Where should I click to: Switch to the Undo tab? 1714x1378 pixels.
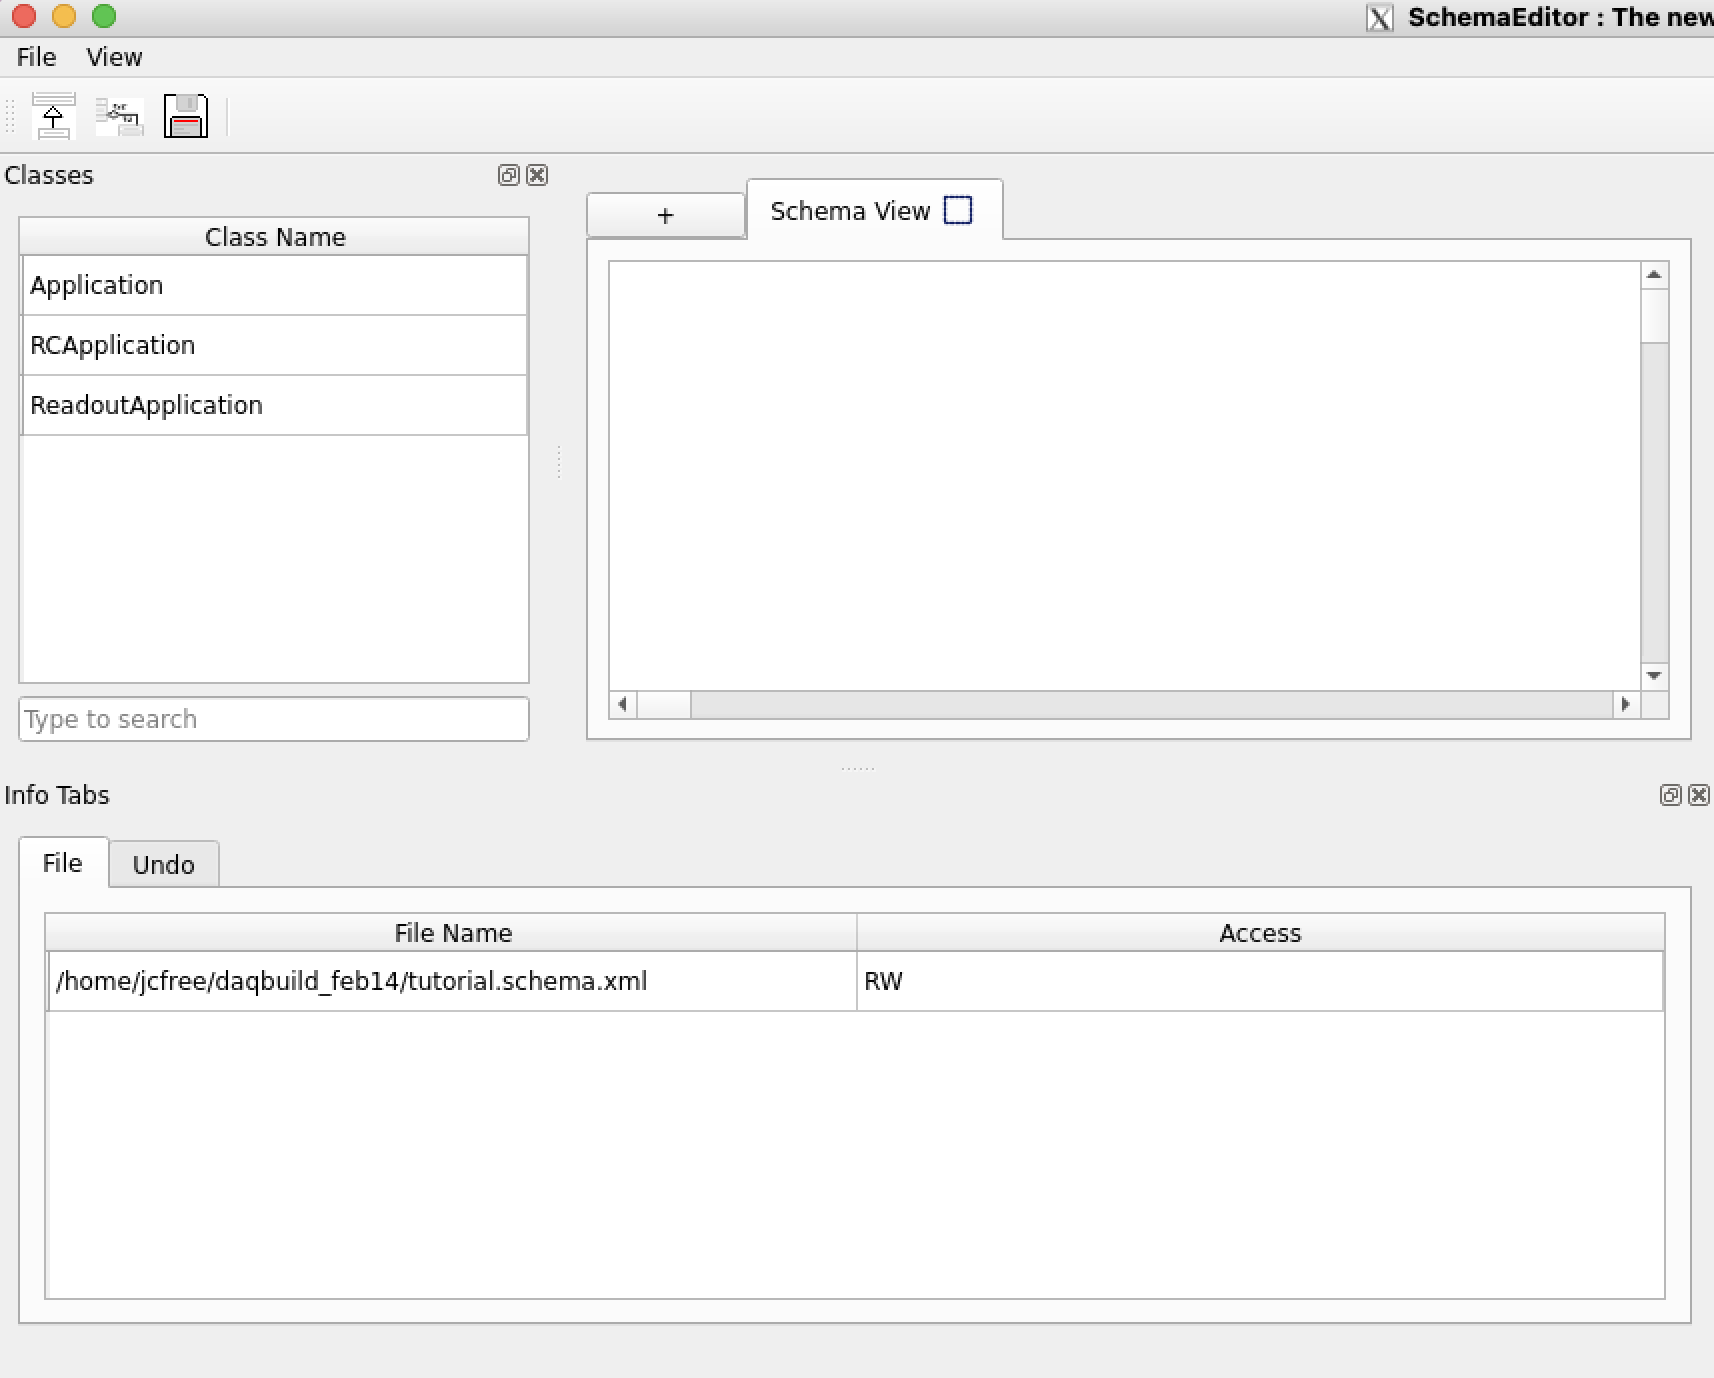(x=164, y=864)
